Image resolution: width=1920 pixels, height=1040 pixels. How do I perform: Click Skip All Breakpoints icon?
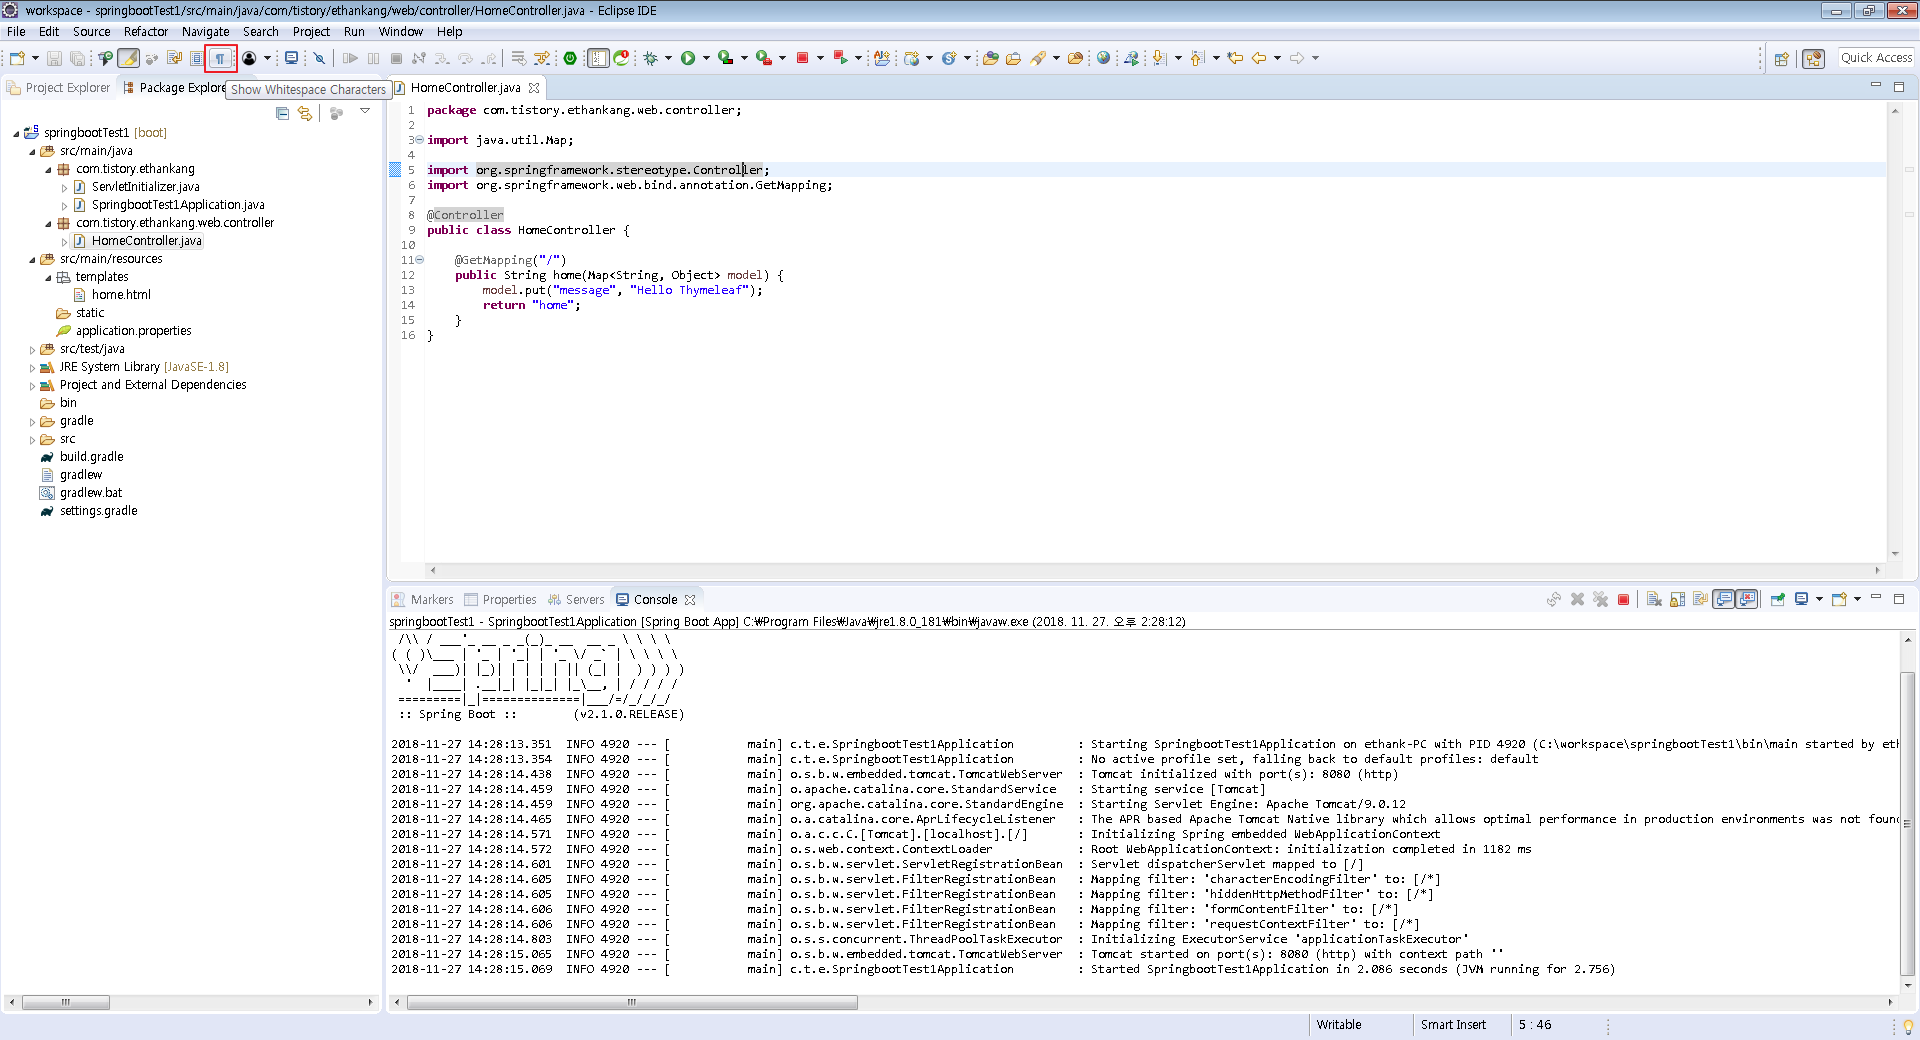(x=319, y=58)
